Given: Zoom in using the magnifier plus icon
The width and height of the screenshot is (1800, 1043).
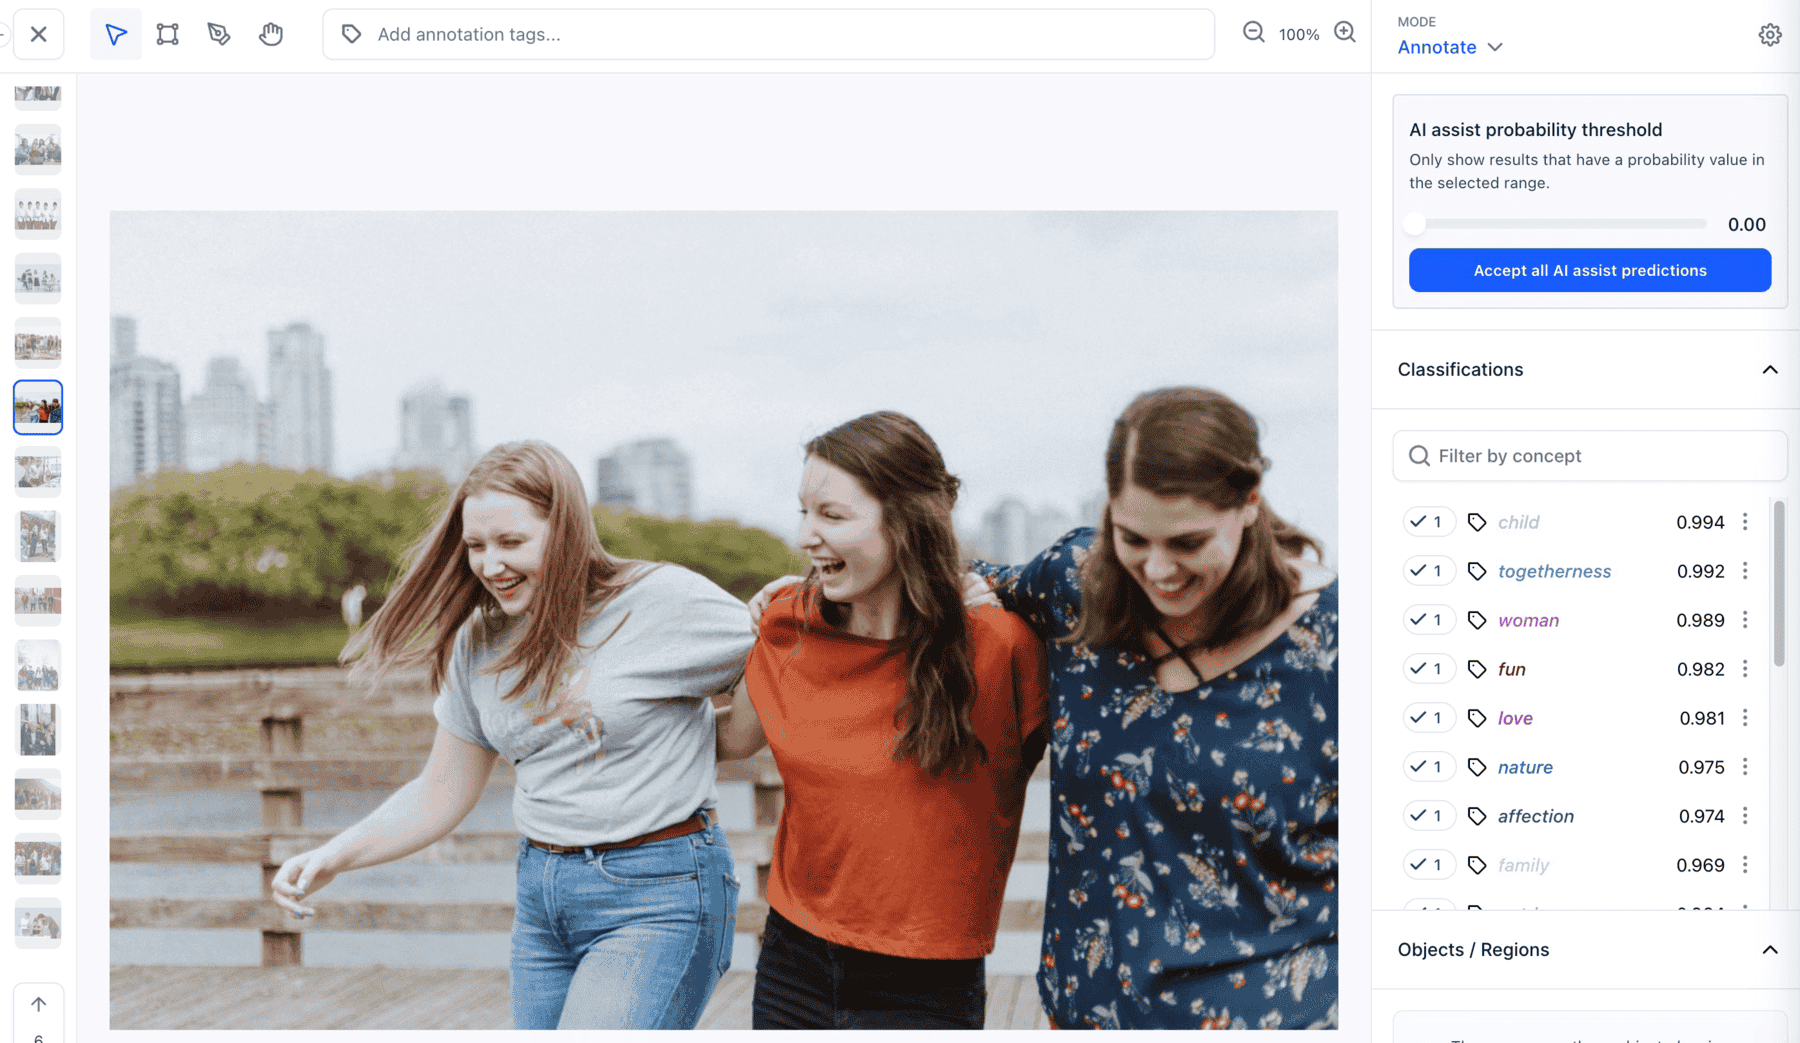Looking at the screenshot, I should point(1345,33).
